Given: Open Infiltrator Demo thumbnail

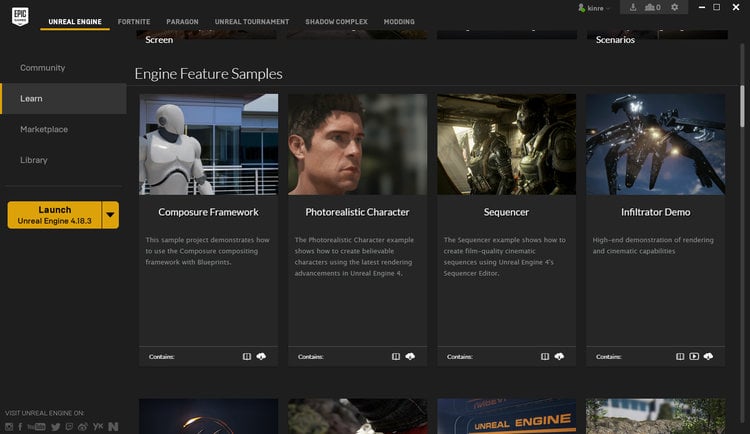Looking at the screenshot, I should coord(655,144).
